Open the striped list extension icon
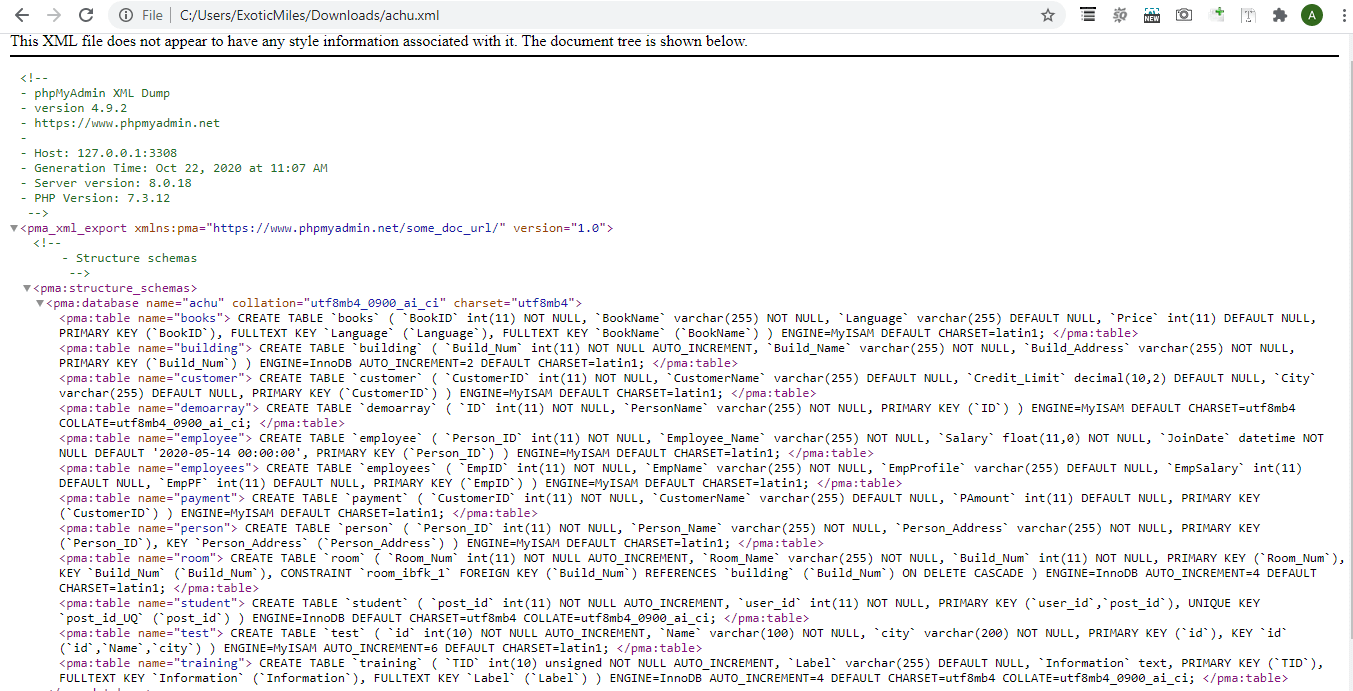 point(1088,15)
